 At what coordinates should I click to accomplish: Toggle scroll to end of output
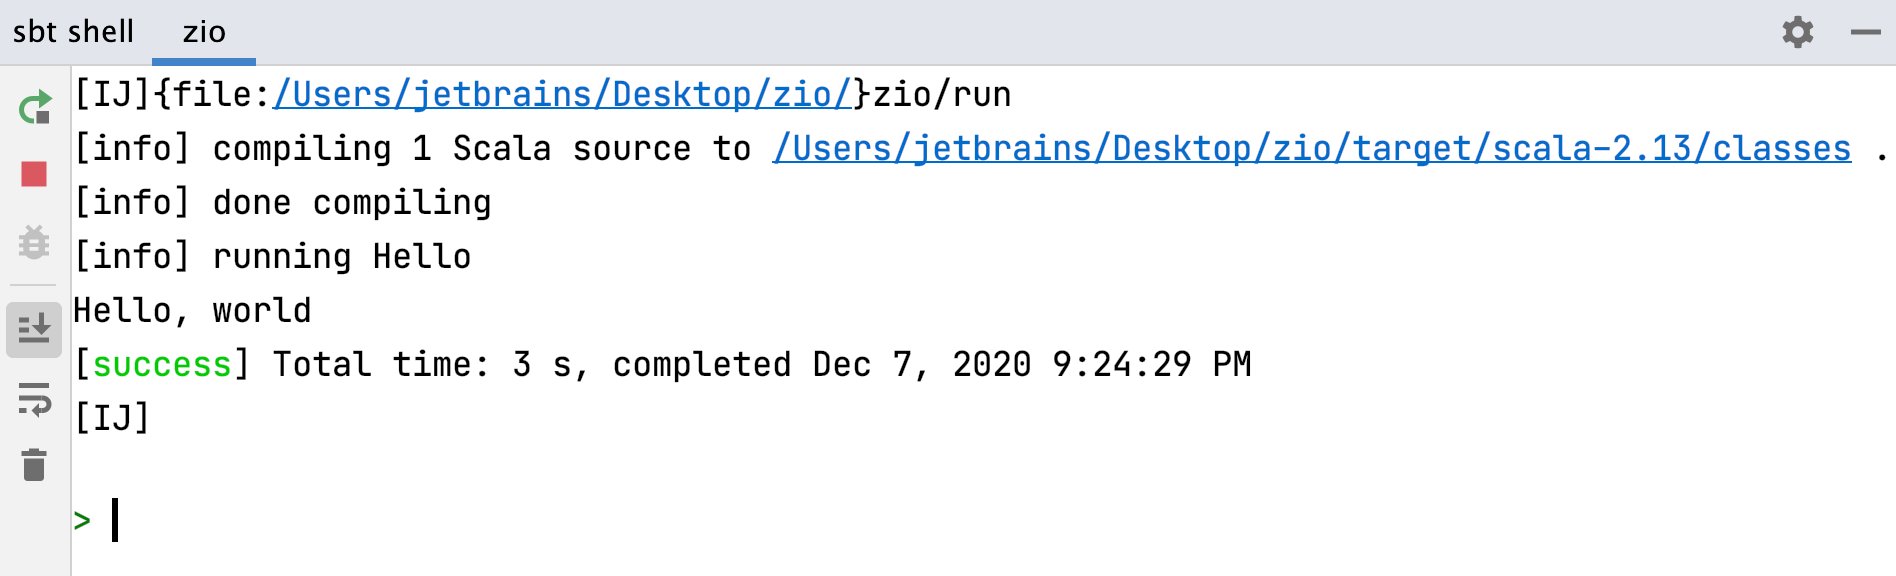pyautogui.click(x=34, y=329)
